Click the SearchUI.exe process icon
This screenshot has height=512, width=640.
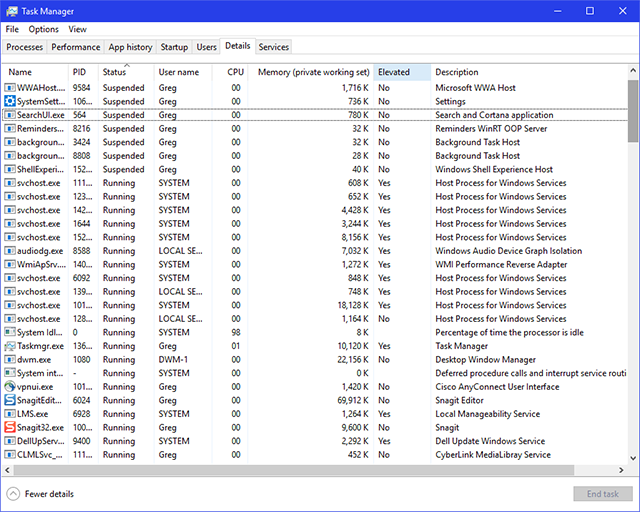pos(10,115)
